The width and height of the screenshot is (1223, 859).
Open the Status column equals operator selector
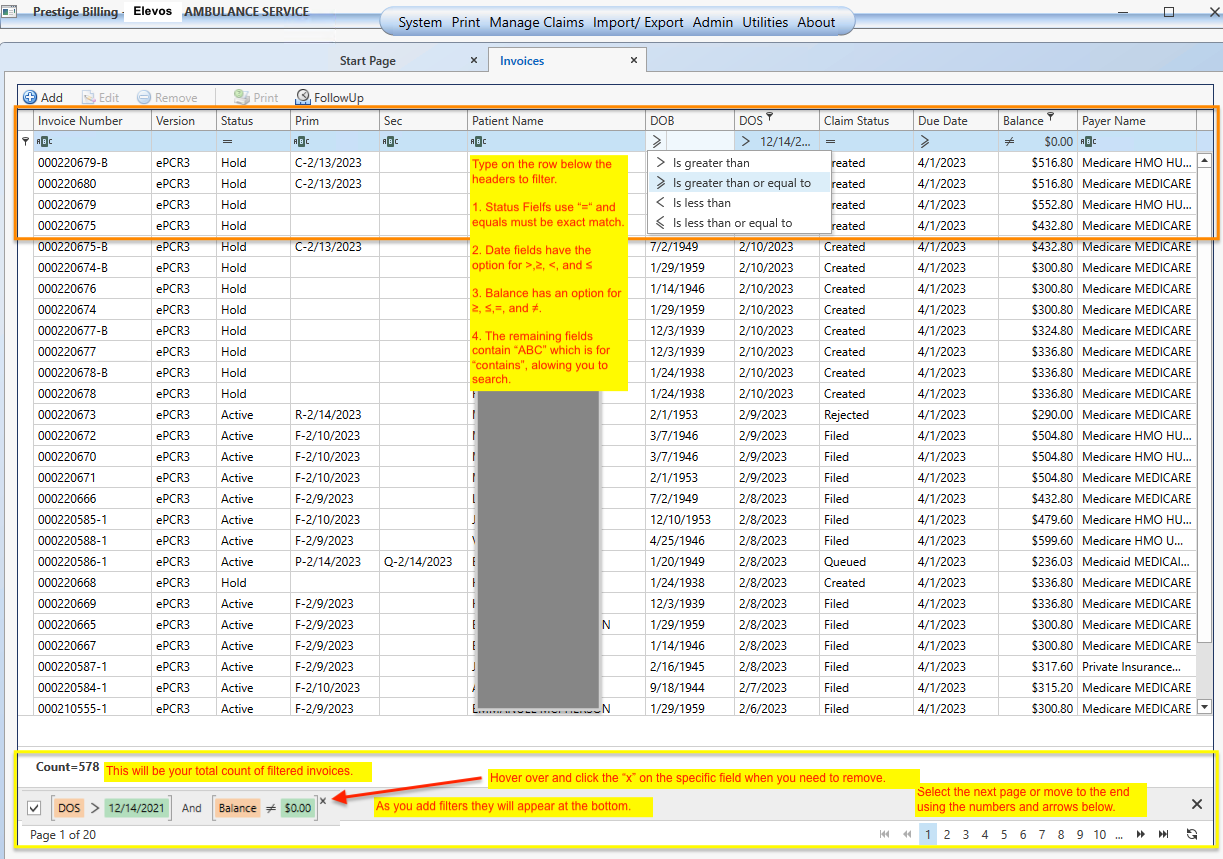(x=227, y=142)
